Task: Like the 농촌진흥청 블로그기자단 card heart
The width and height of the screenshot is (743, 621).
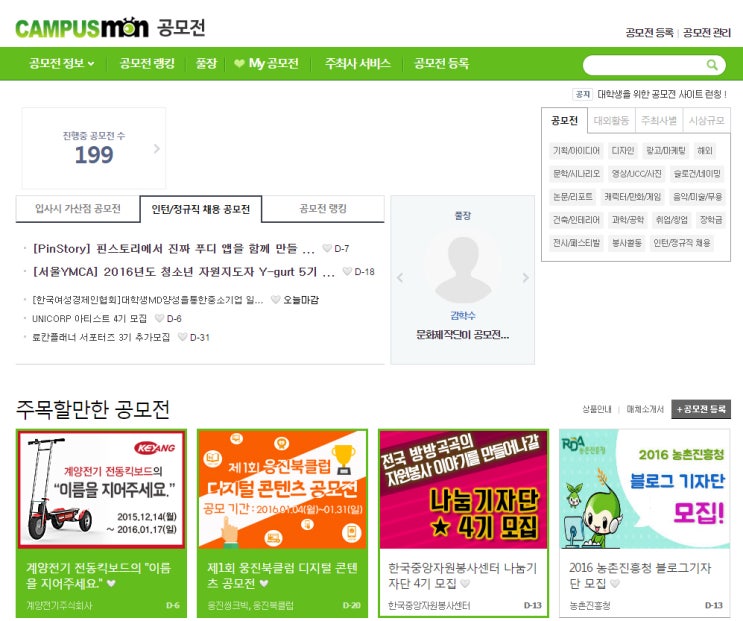Action: click(615, 583)
